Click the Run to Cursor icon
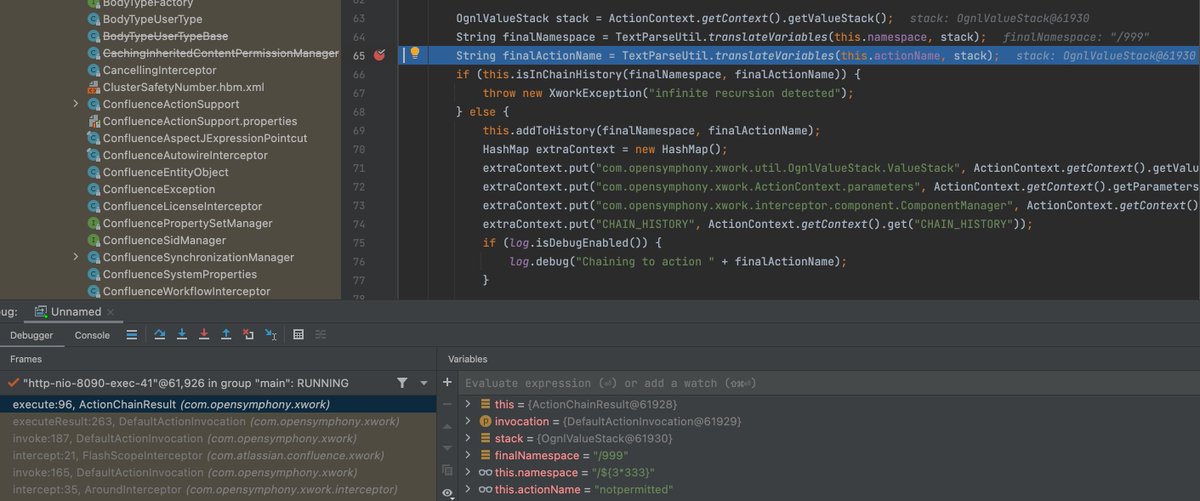This screenshot has height=501, width=1200. click(271, 335)
